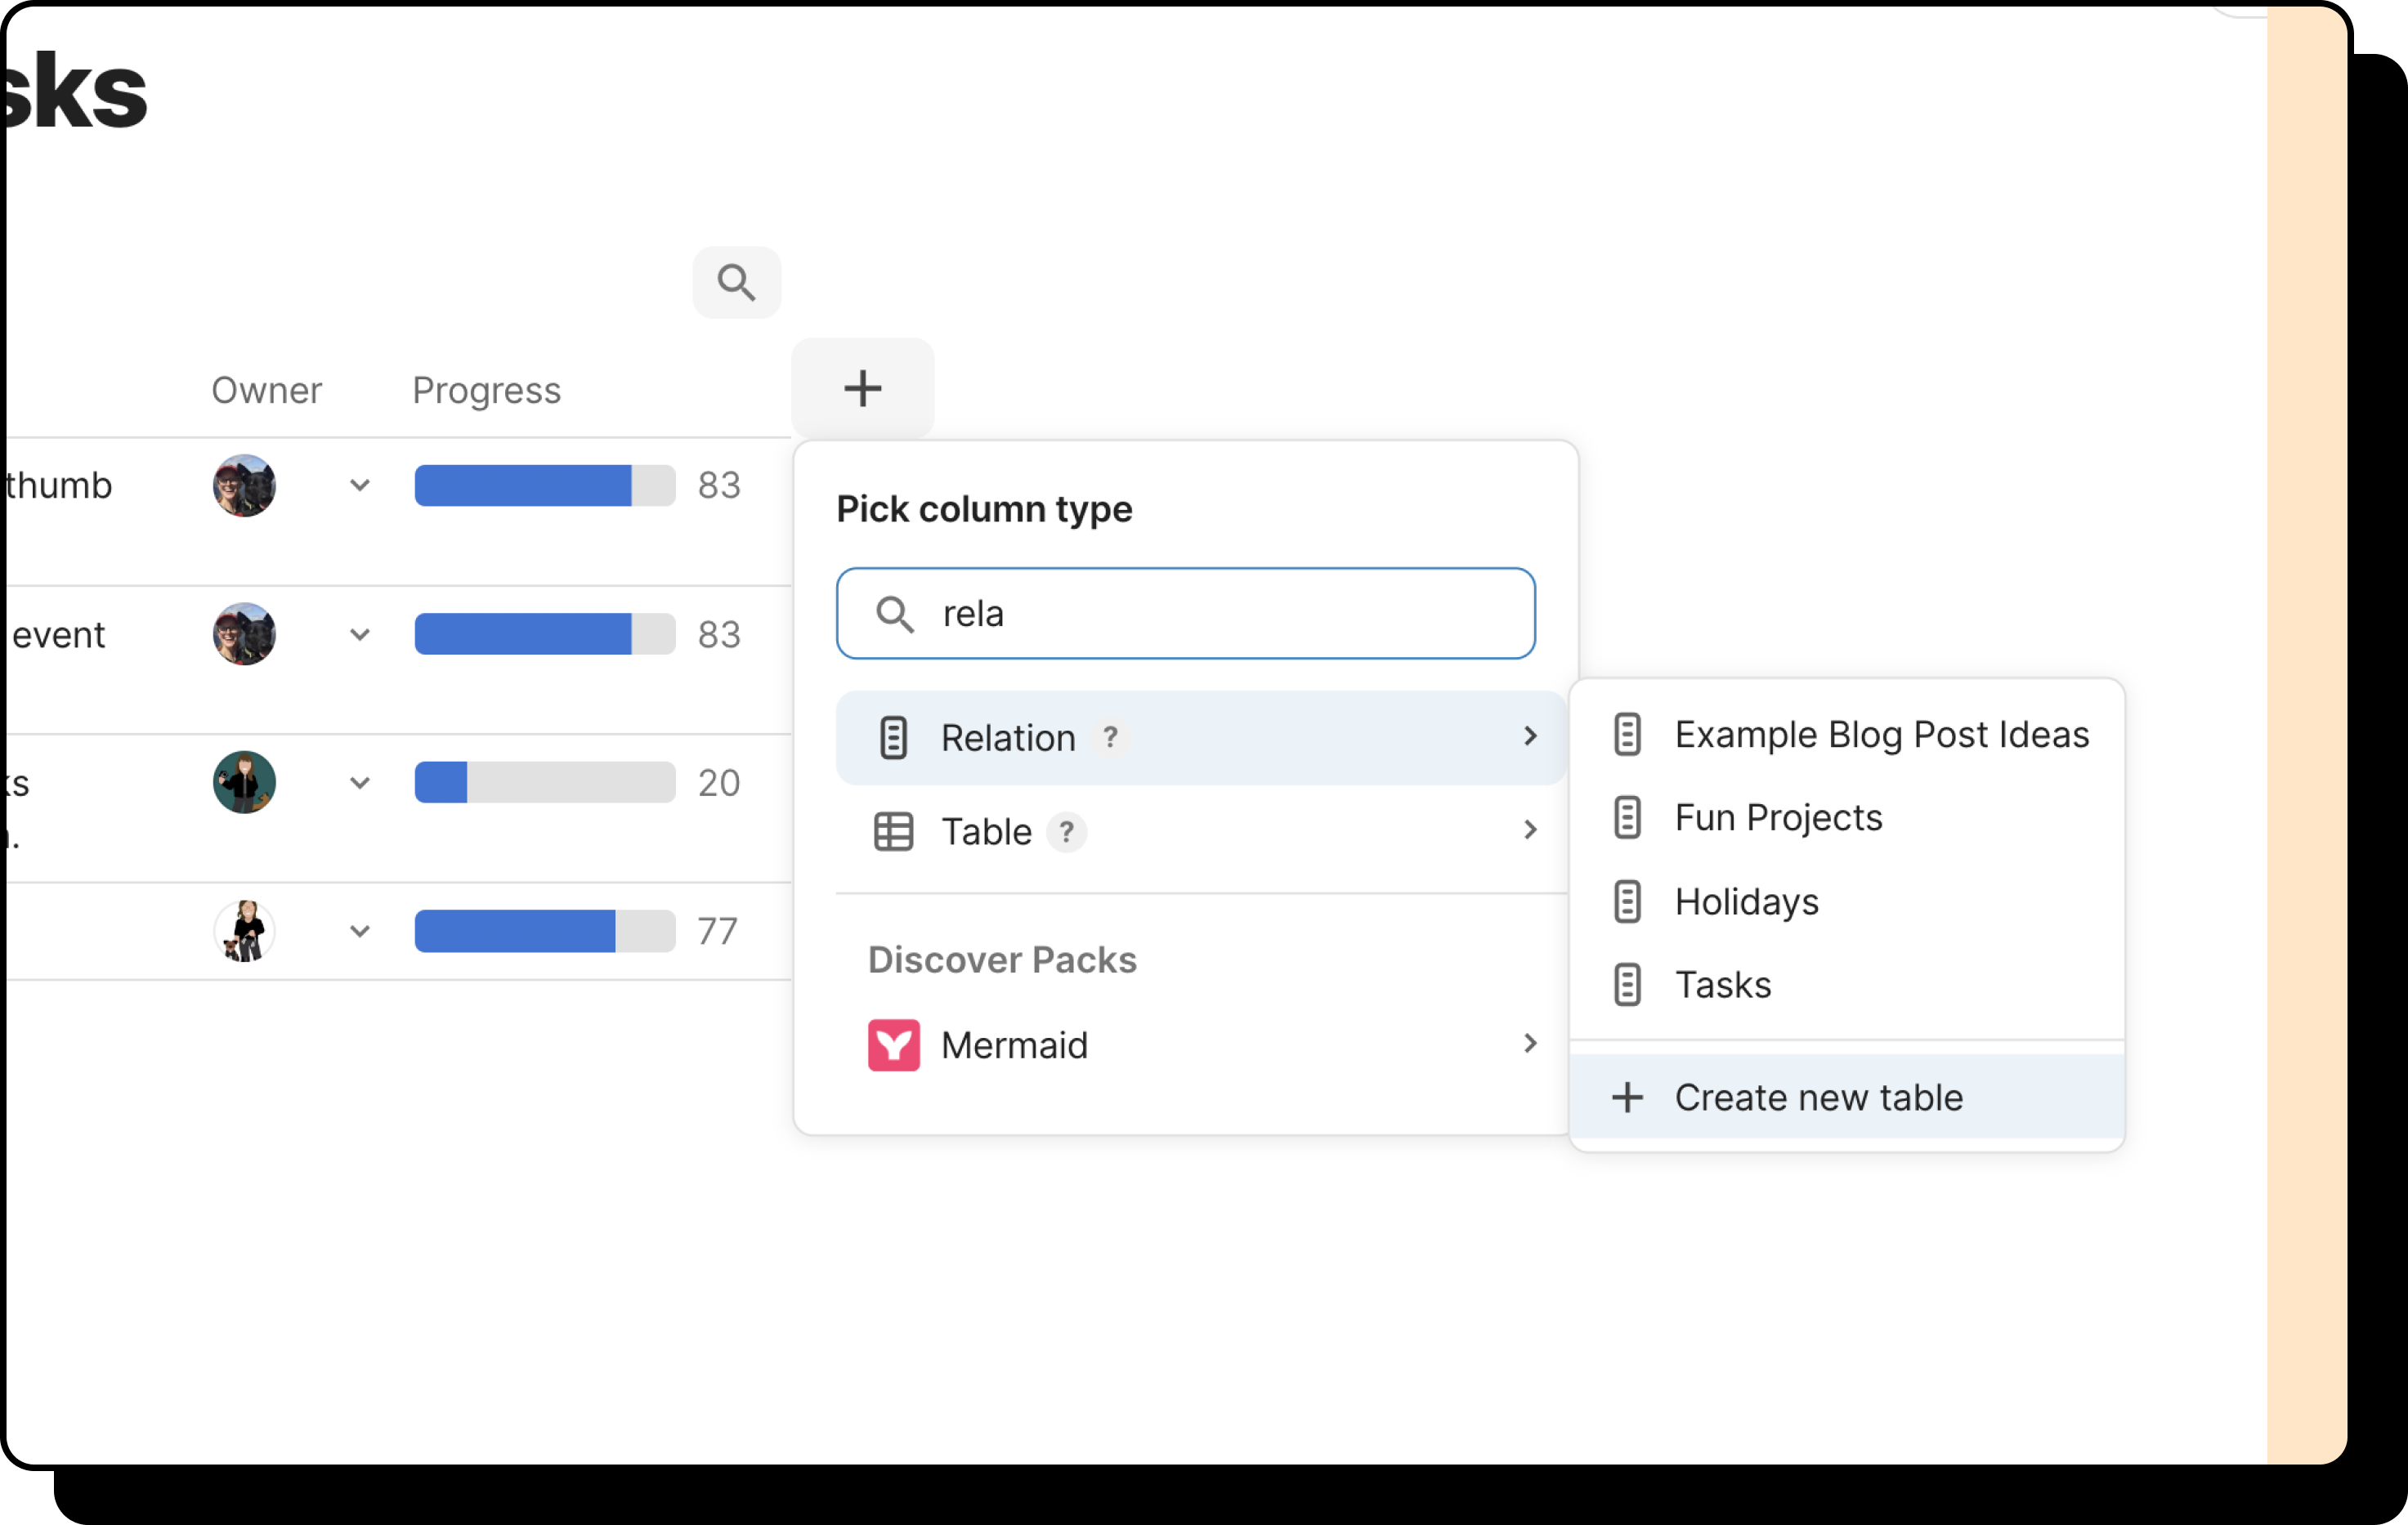This screenshot has width=2408, height=1525.
Task: Expand the Relation submenu chevron
Action: pos(1529,737)
